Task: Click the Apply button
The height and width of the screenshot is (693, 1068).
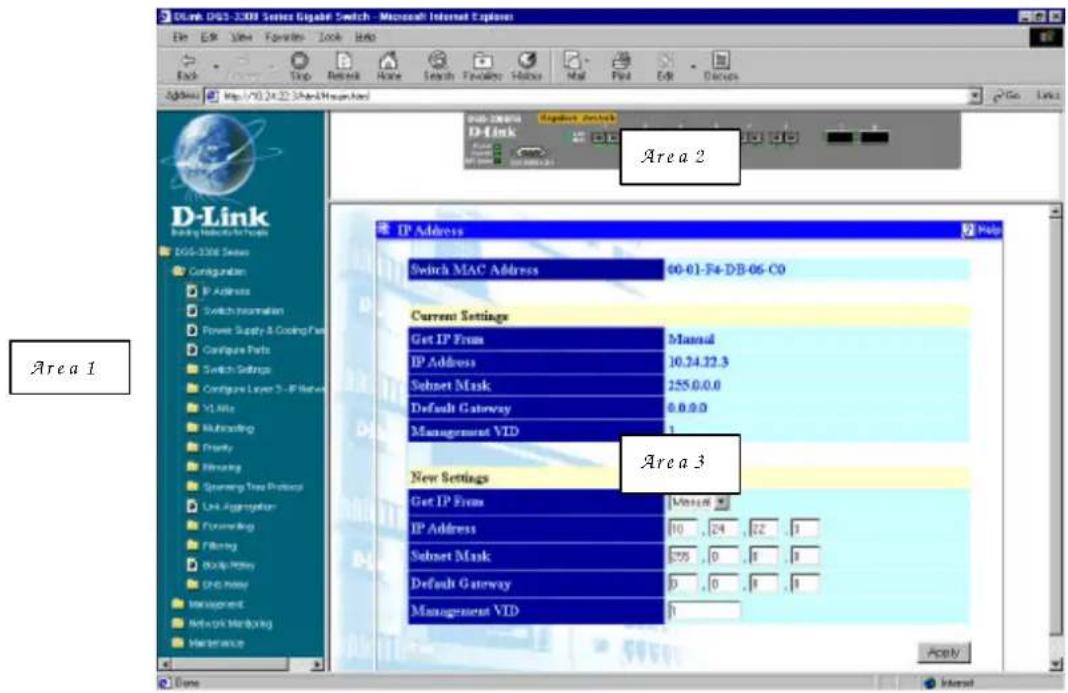Action: coord(943,652)
